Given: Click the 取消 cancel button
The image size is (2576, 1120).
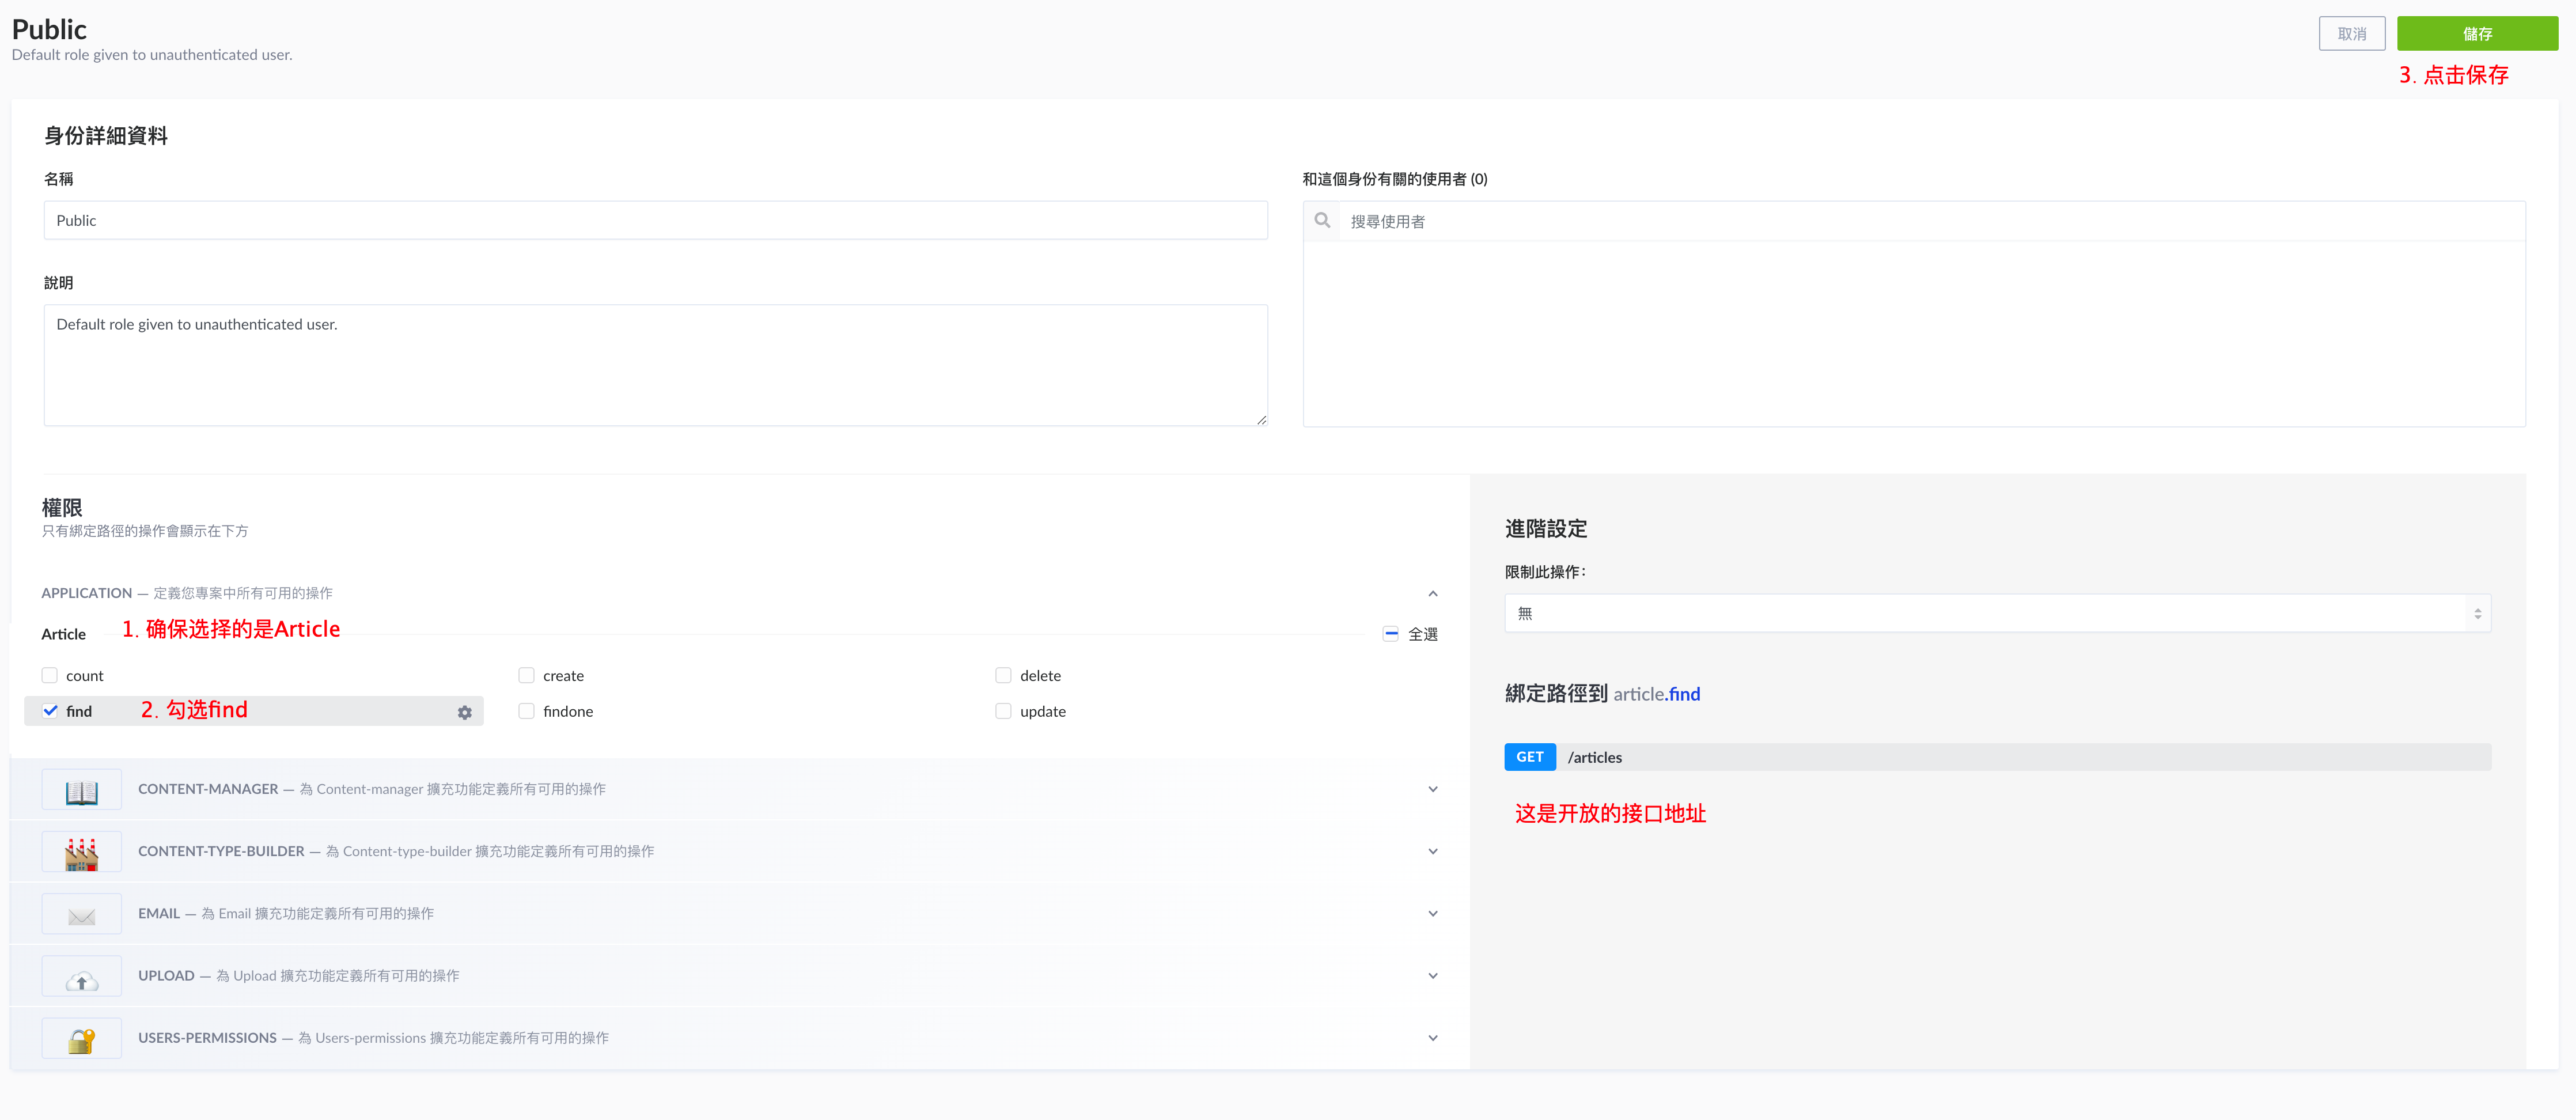Looking at the screenshot, I should pyautogui.click(x=2351, y=34).
